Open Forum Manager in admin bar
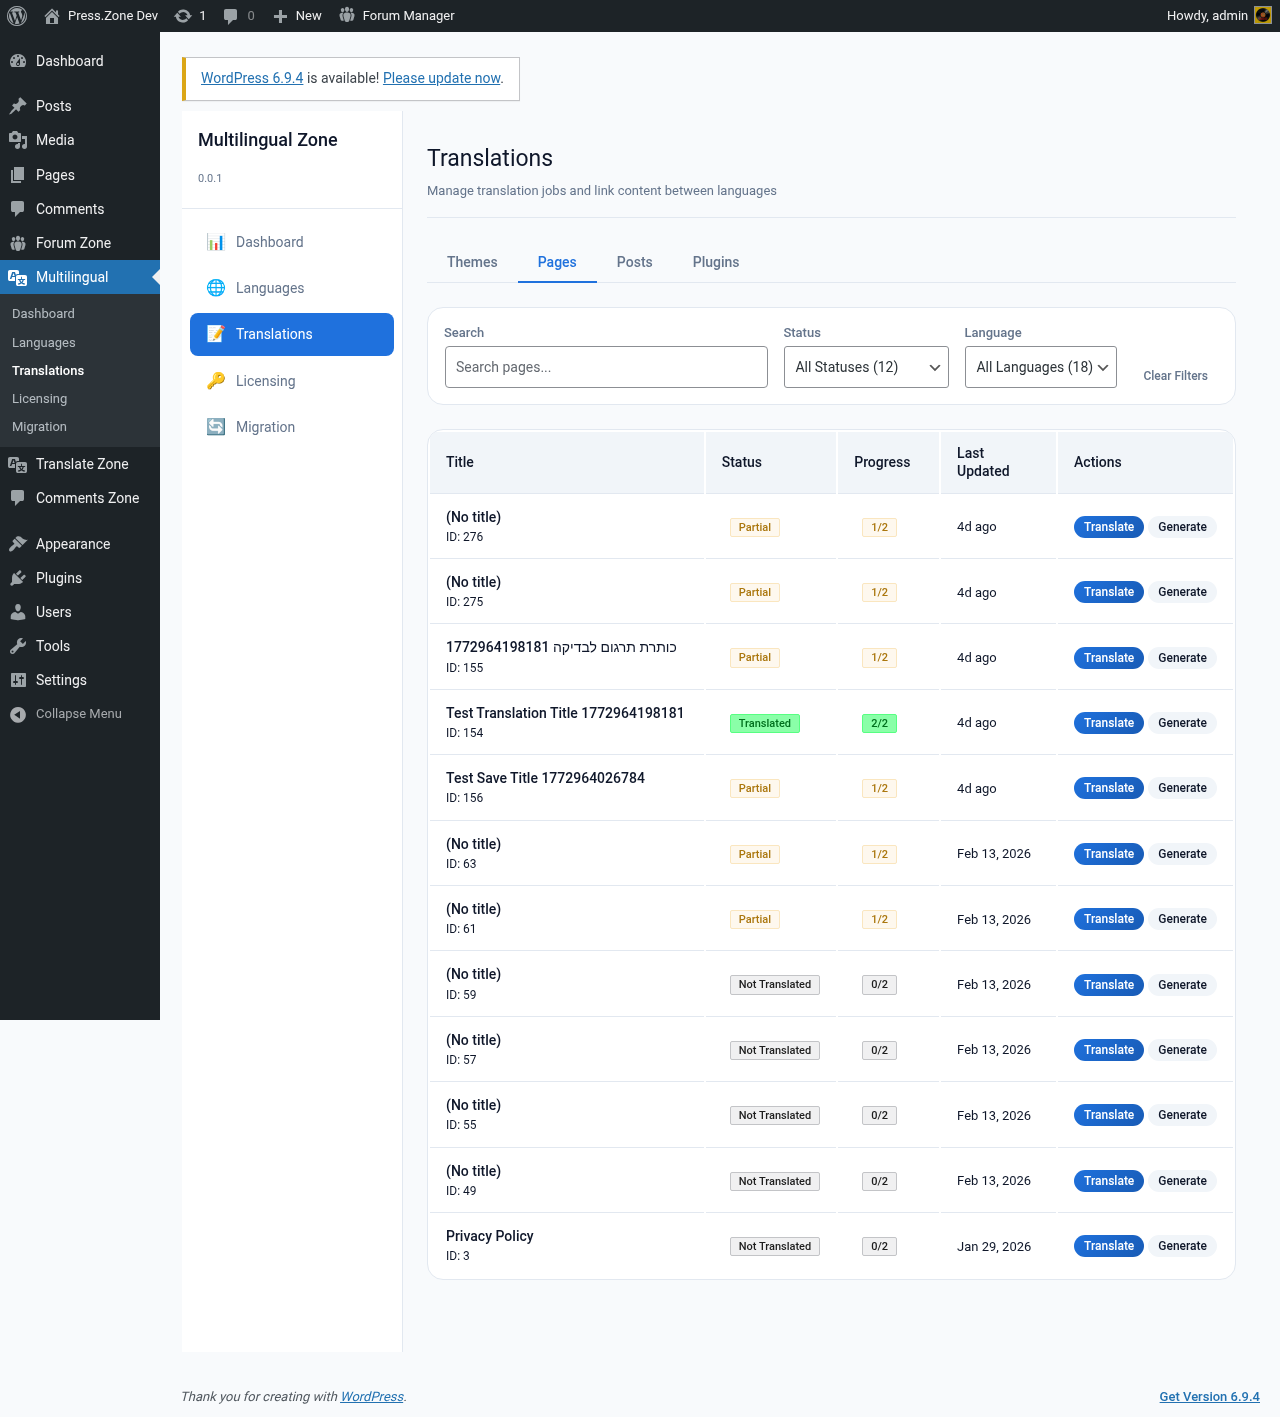Image resolution: width=1280 pixels, height=1417 pixels. pos(397,16)
